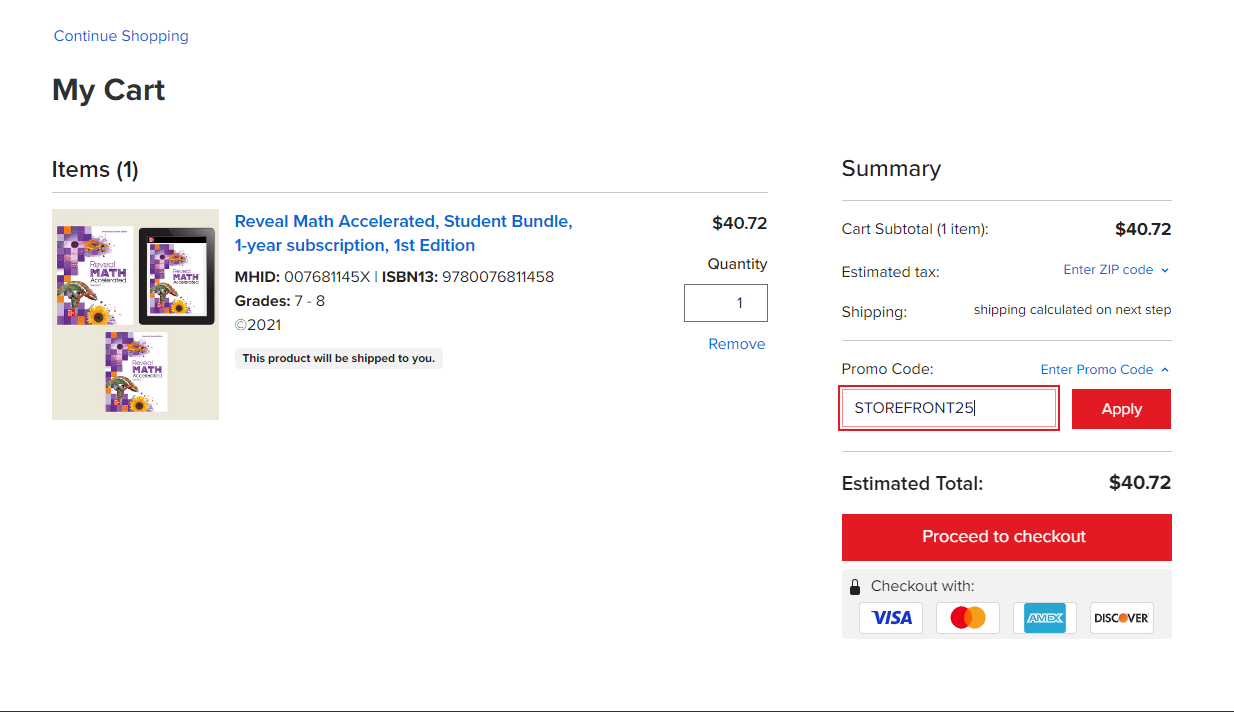Viewport: 1234px width, 714px height.
Task: Open the Continue Shopping link
Action: click(x=121, y=36)
